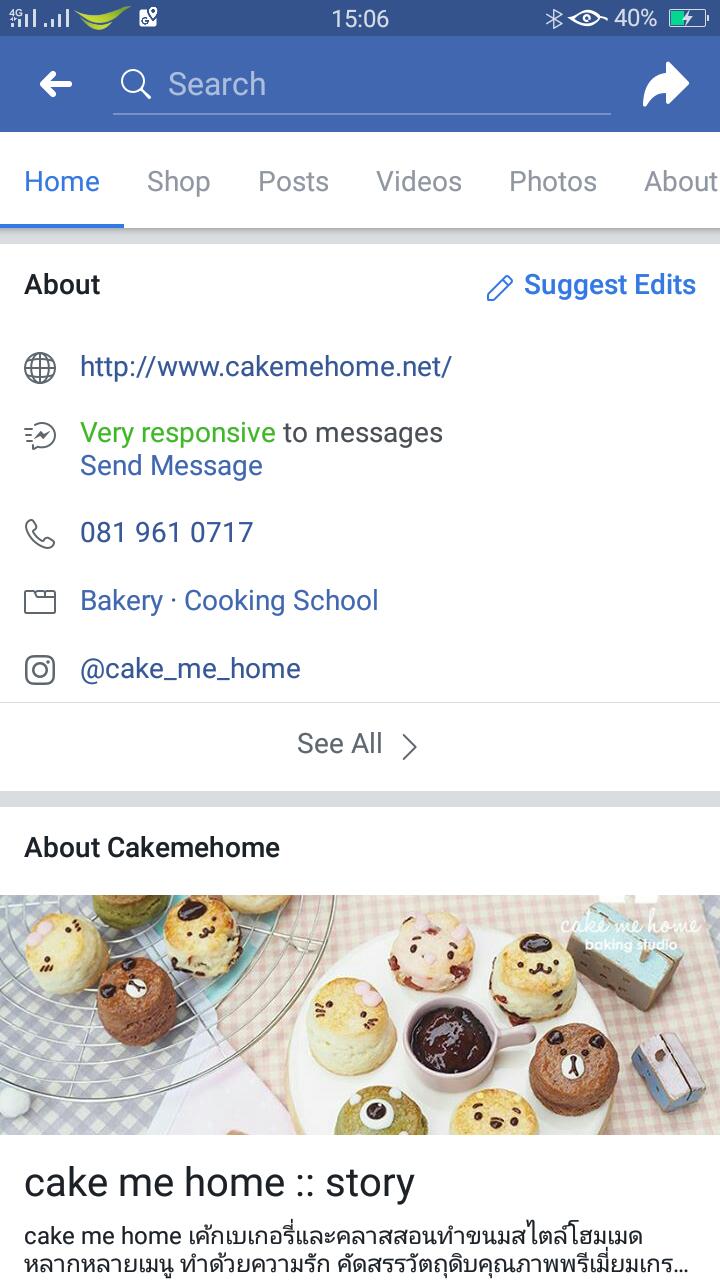Open the @cake_me_home Instagram handle
The width and height of the screenshot is (720, 1280).
[x=190, y=669]
